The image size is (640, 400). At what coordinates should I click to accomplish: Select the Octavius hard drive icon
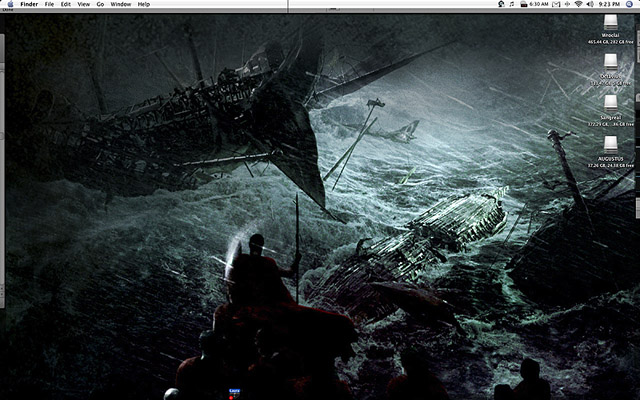tap(611, 62)
